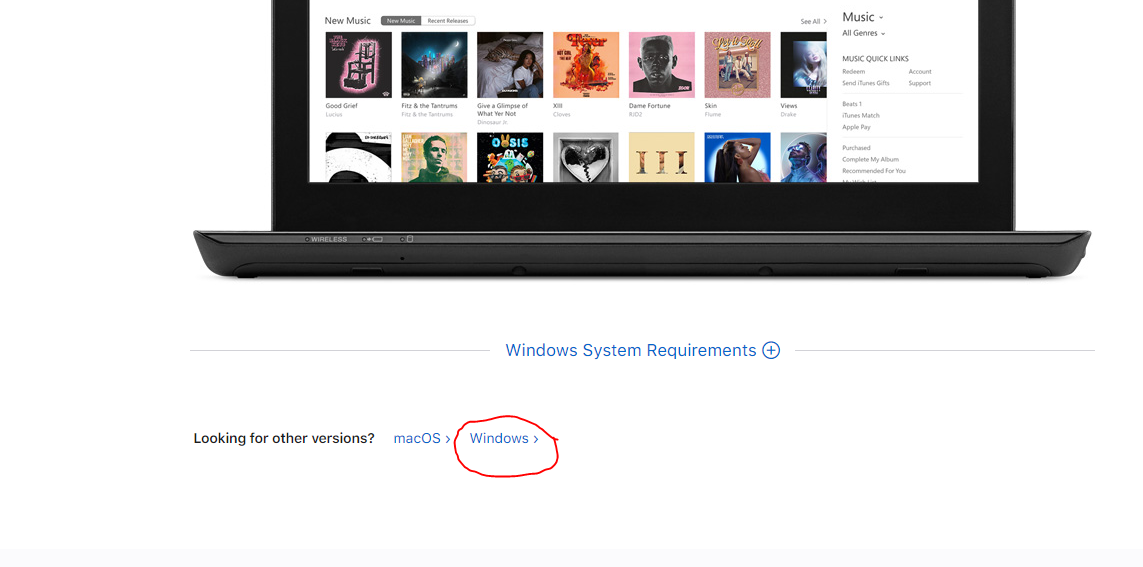The height and width of the screenshot is (567, 1143).
Task: Open the Send iTunes Gifts quick link
Action: [x=866, y=83]
